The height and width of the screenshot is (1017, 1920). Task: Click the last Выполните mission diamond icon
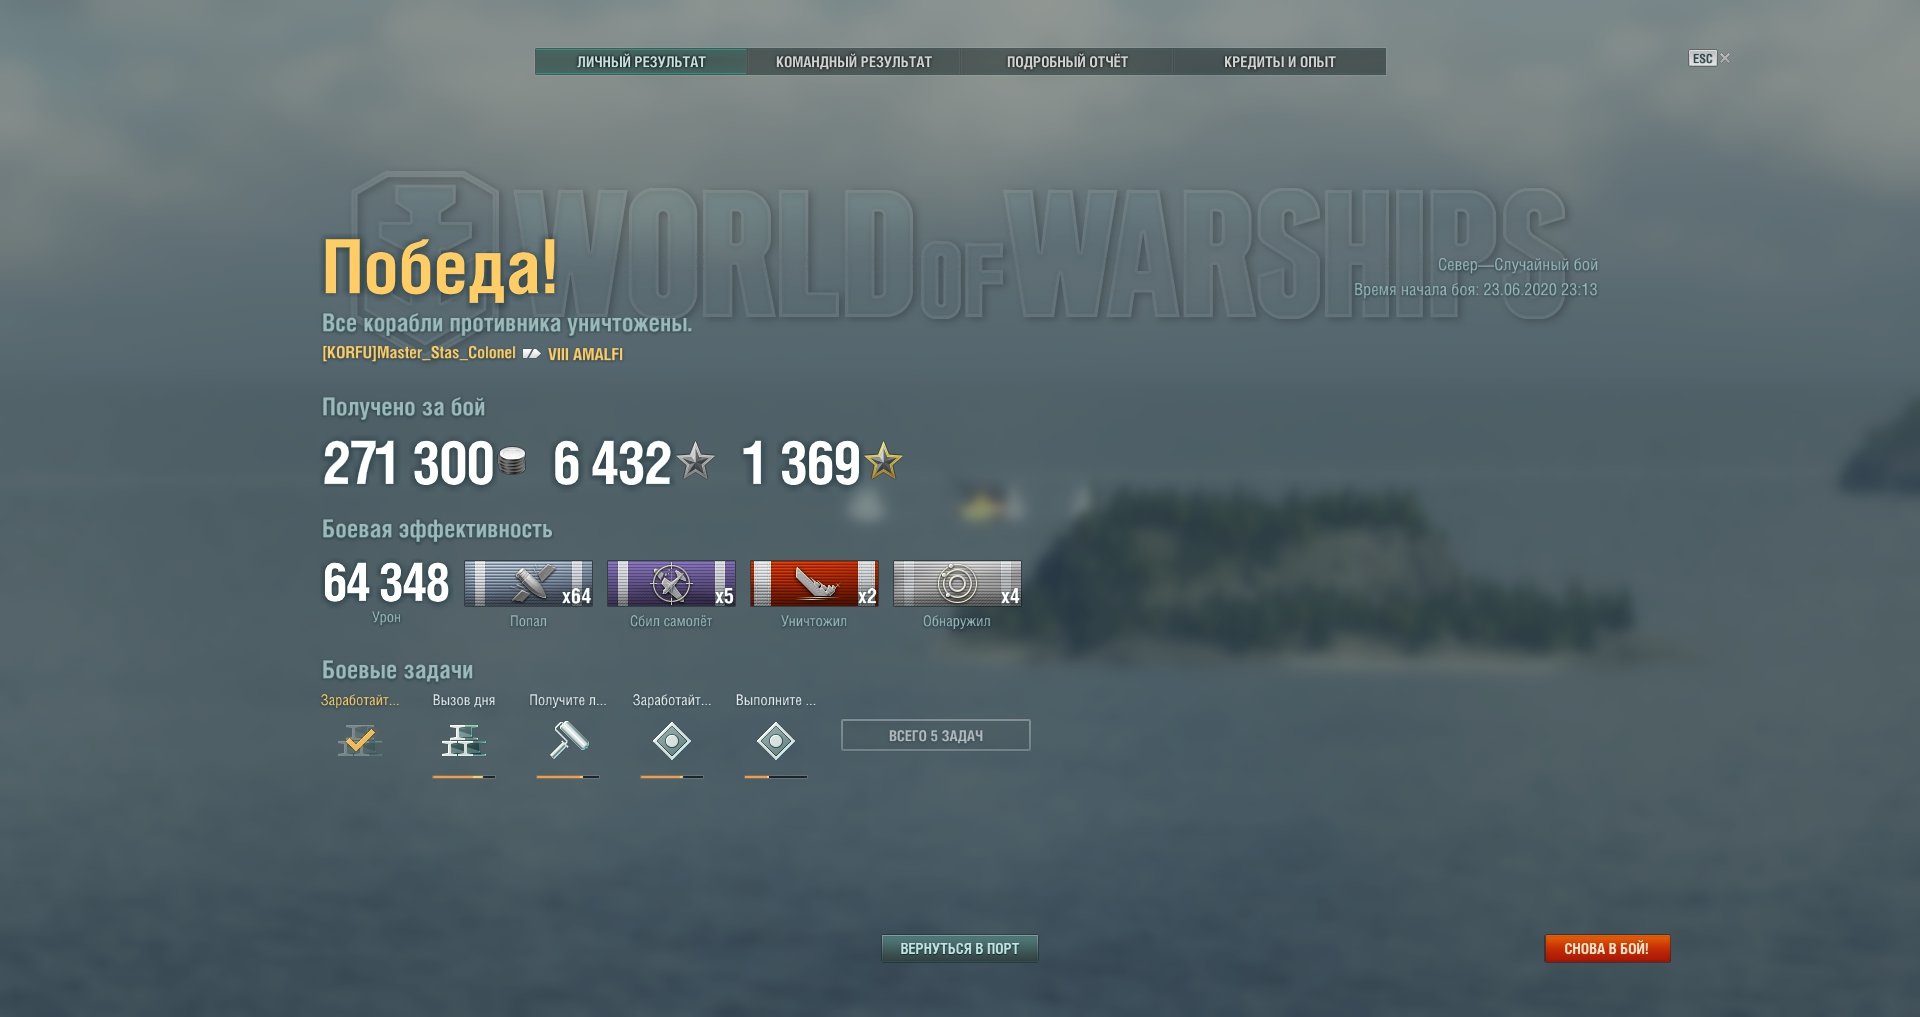tap(776, 741)
